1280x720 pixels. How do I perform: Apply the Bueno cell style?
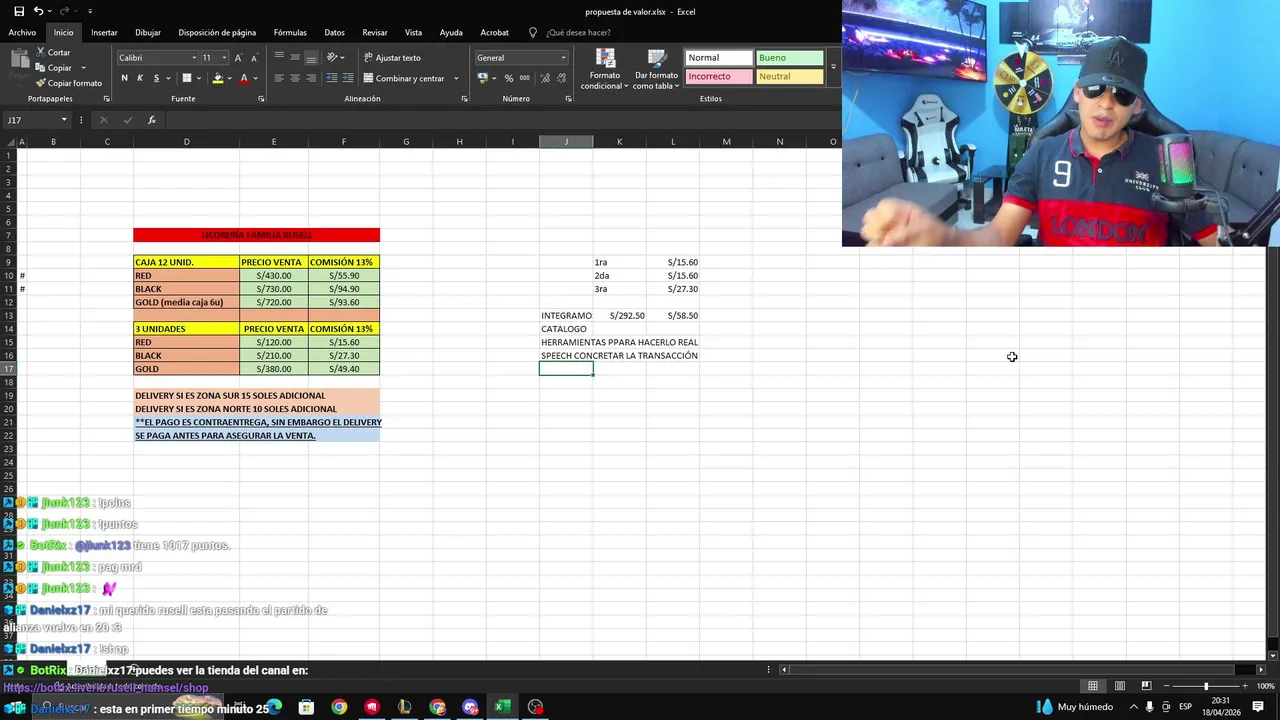789,58
